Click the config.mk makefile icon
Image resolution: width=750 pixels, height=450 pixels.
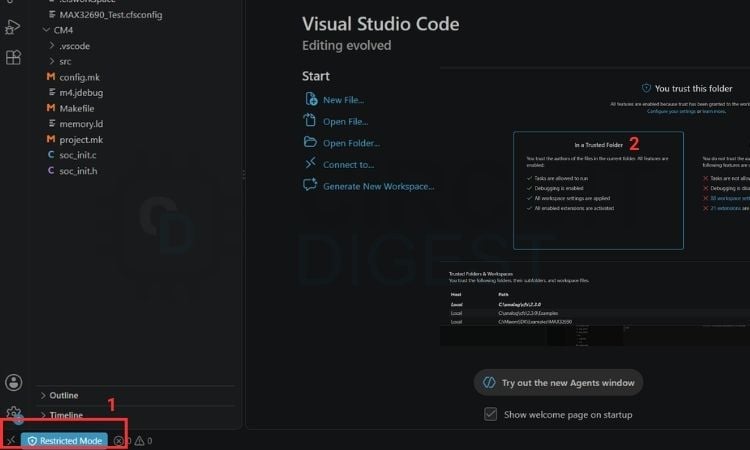point(51,77)
